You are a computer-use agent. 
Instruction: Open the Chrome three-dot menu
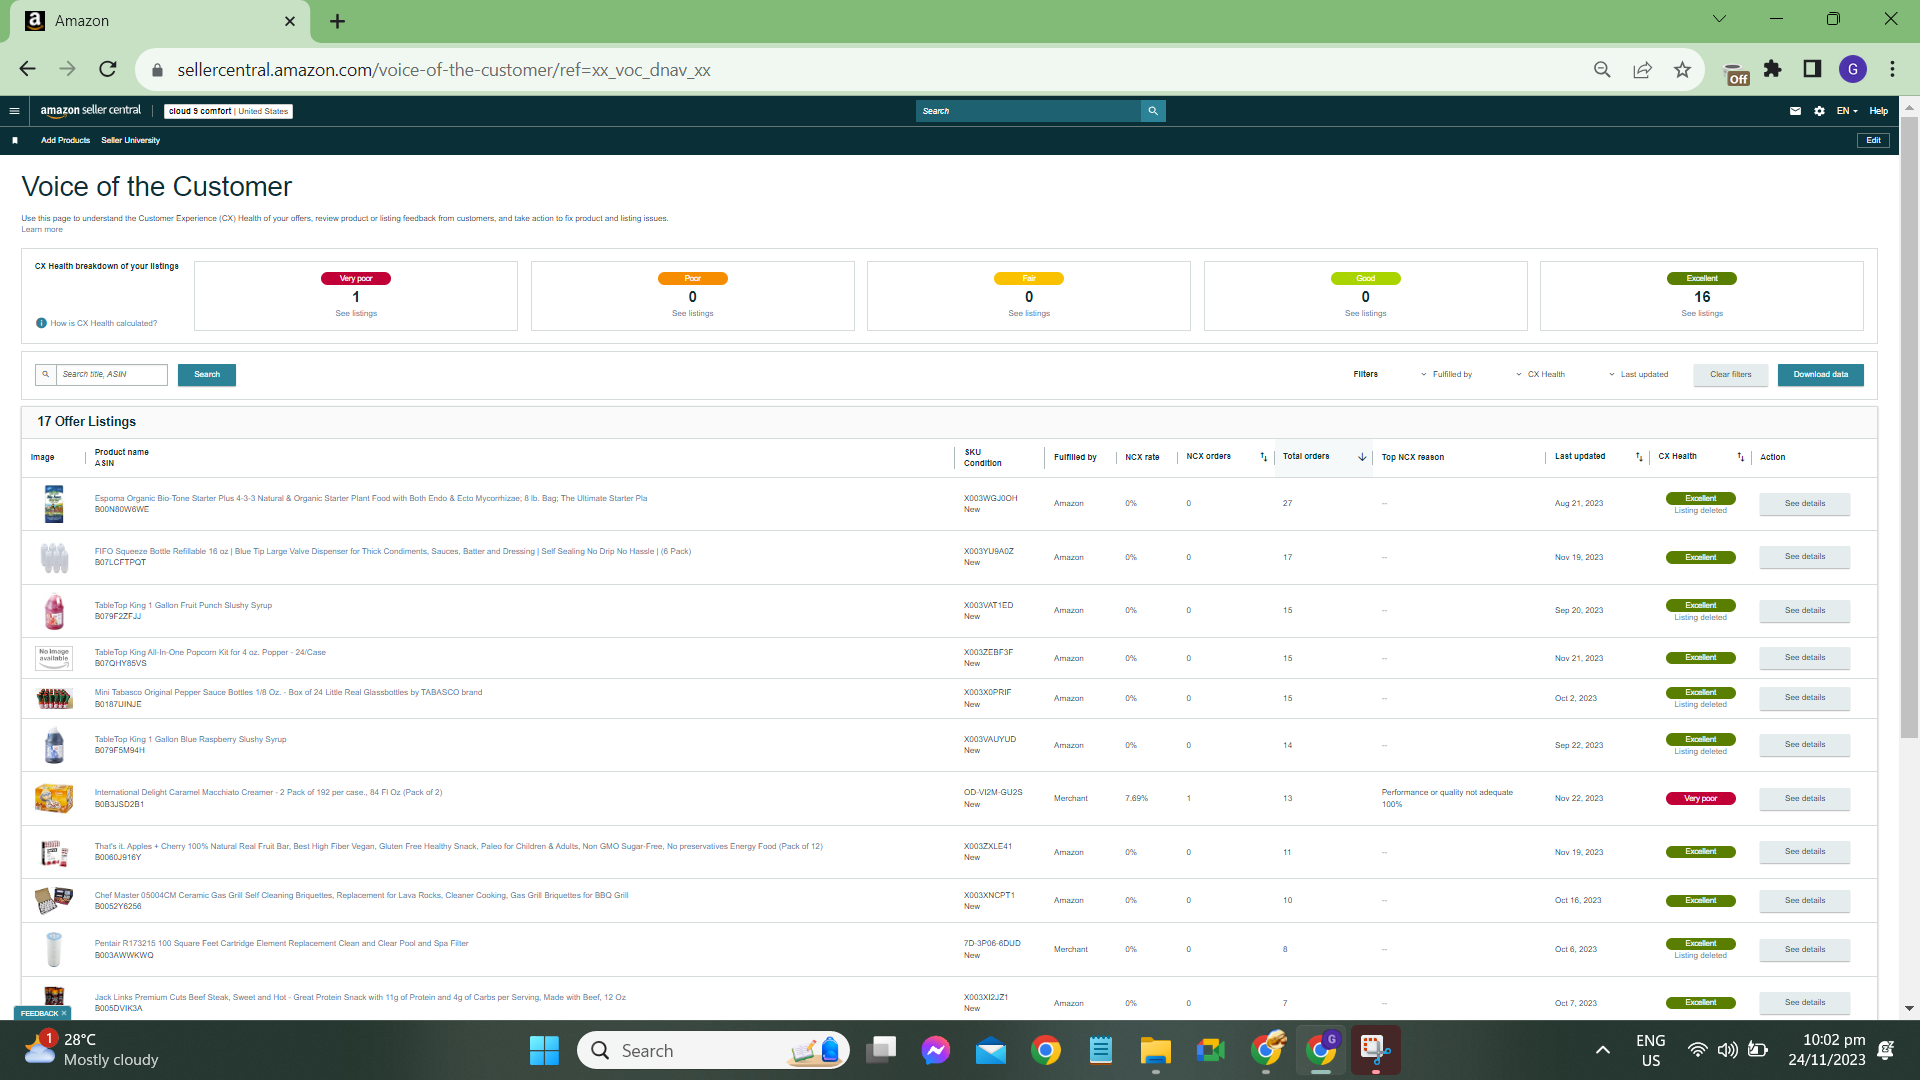point(1893,69)
